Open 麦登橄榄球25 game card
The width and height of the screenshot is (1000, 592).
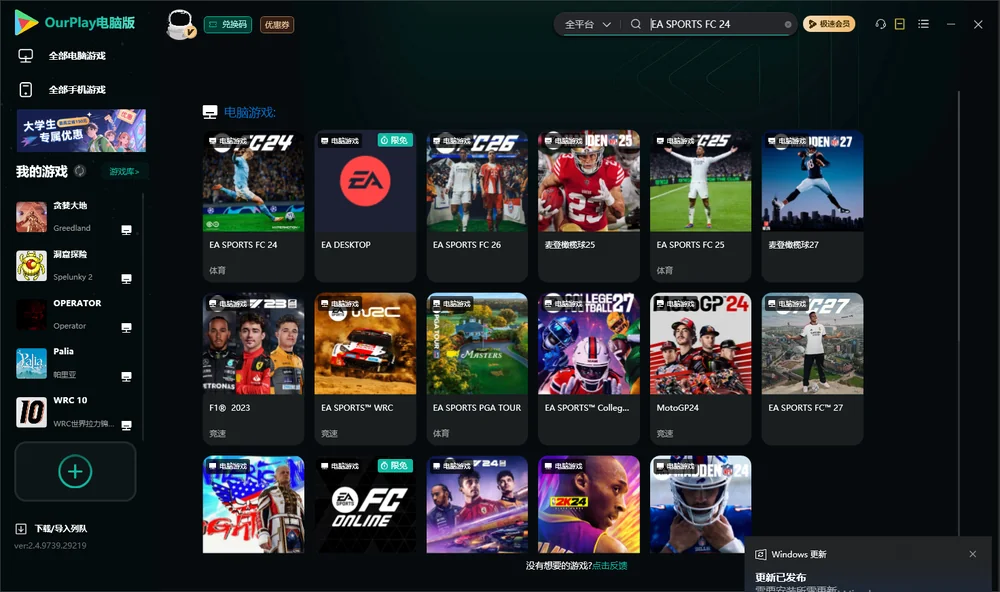tap(589, 206)
